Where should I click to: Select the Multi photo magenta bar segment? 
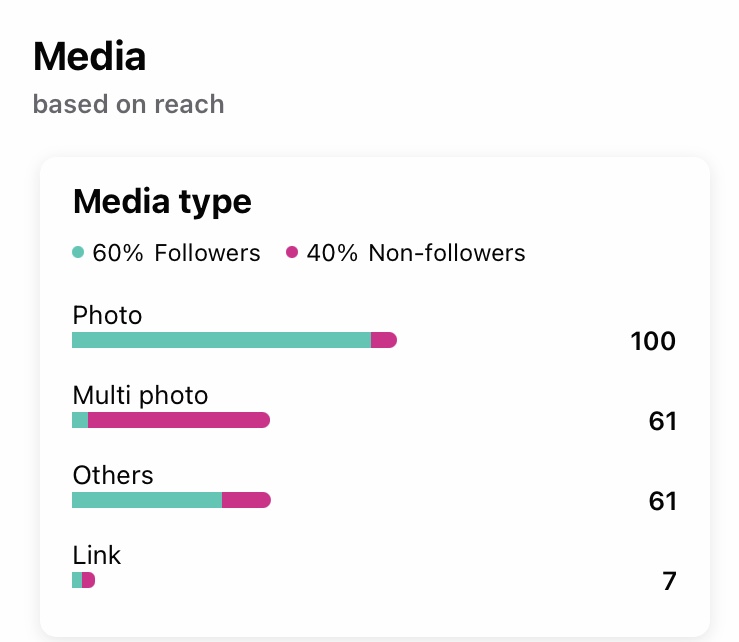(x=179, y=420)
